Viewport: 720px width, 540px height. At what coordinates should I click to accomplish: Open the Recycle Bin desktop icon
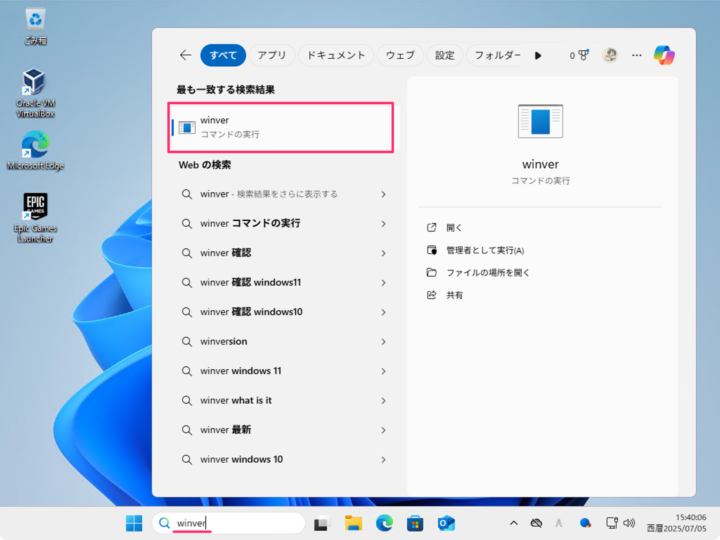tap(35, 27)
